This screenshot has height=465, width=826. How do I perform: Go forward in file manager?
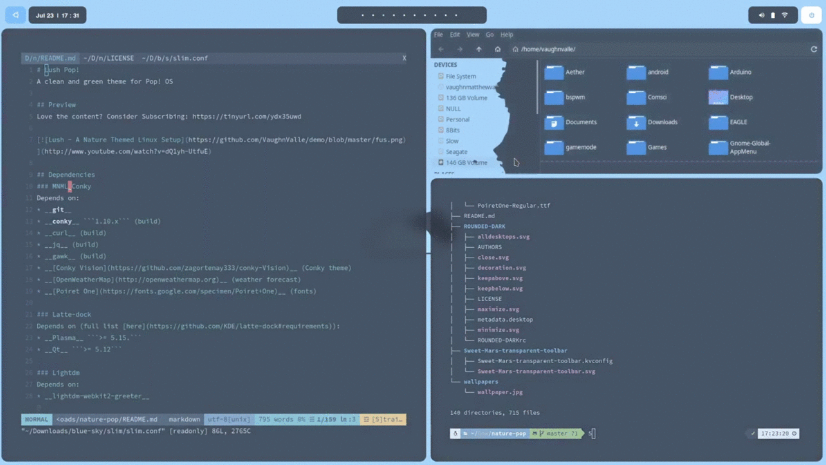click(460, 49)
